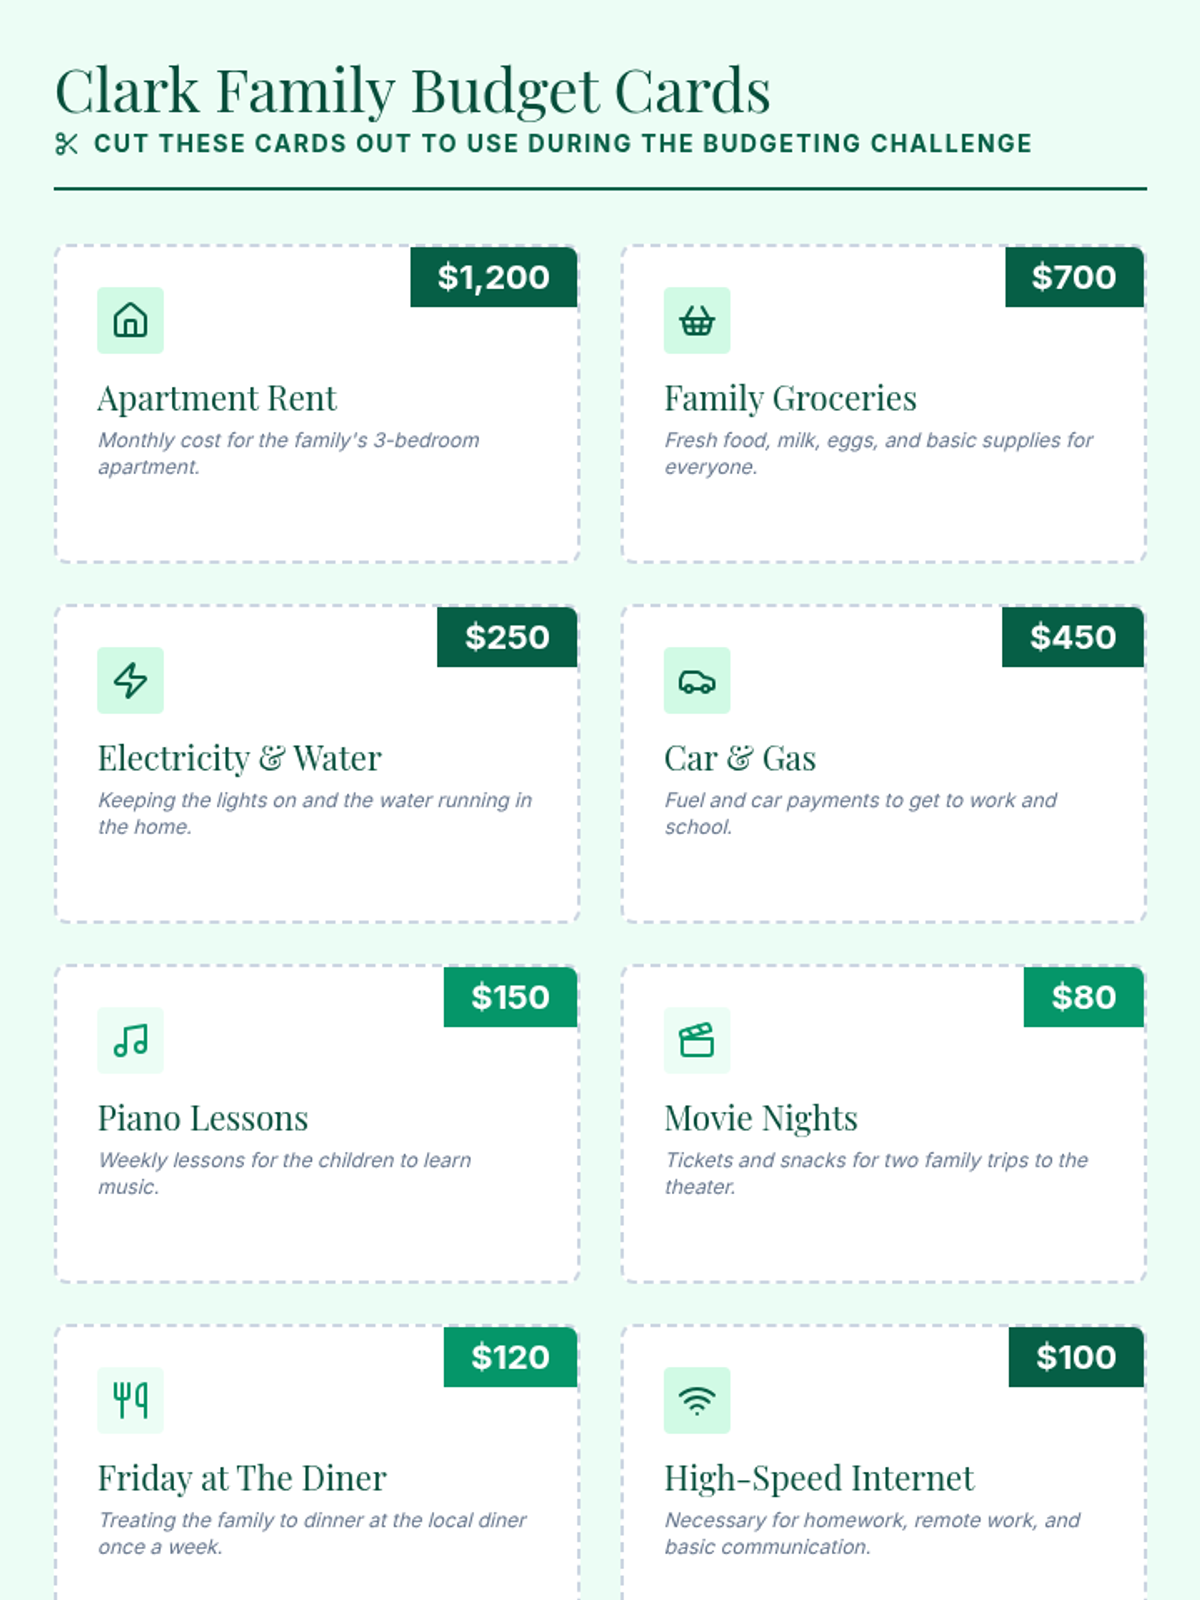This screenshot has height=1600, width=1200.
Task: Click the $100 internet price badge
Action: click(x=1076, y=1357)
